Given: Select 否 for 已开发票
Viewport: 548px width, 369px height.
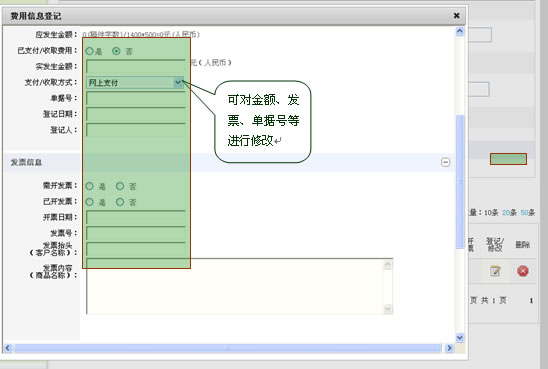Looking at the screenshot, I should pyautogui.click(x=120, y=202).
